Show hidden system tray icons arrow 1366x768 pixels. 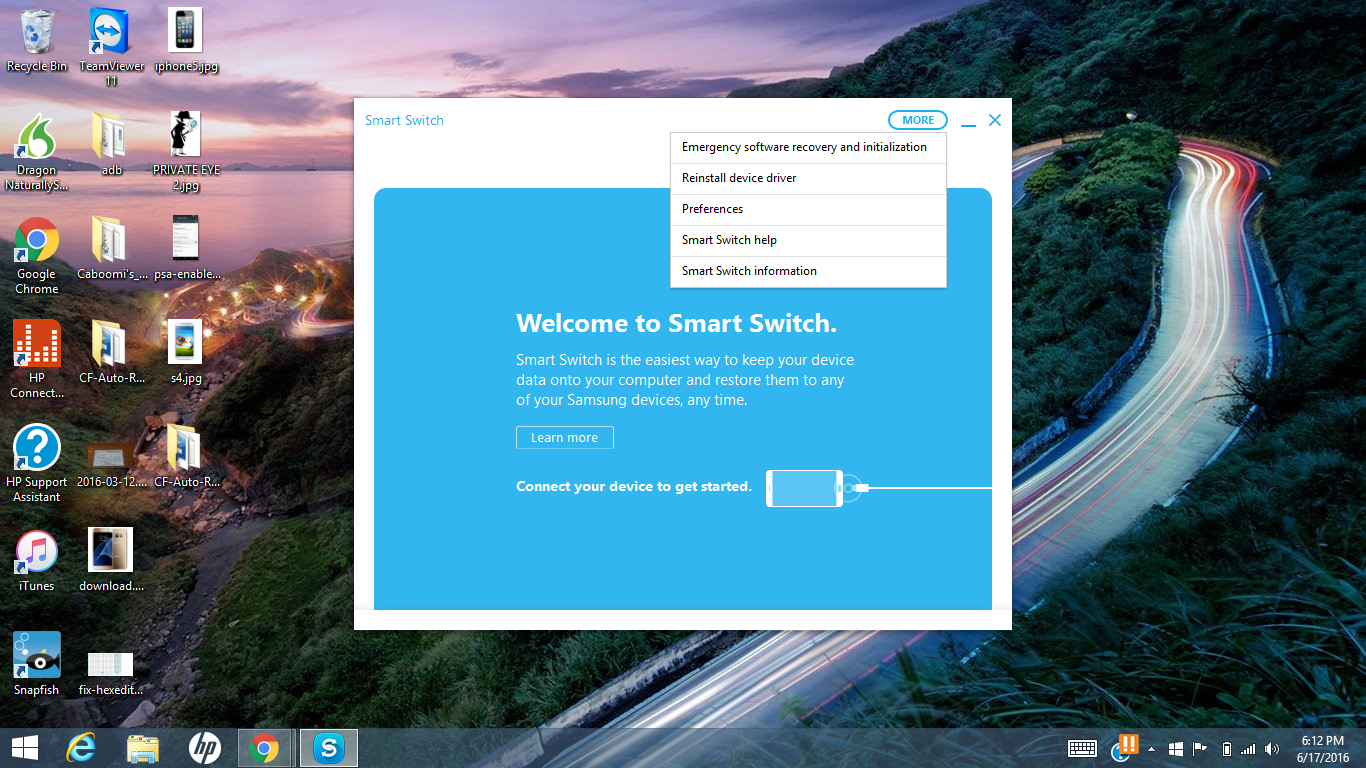point(1151,749)
